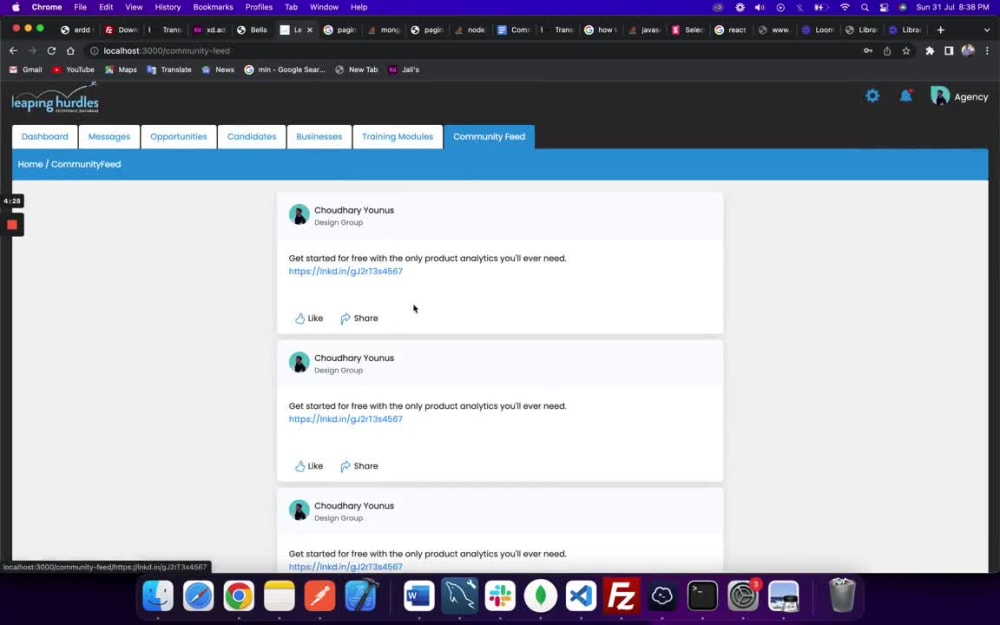
Task: Open the Window menu
Action: [x=324, y=7]
